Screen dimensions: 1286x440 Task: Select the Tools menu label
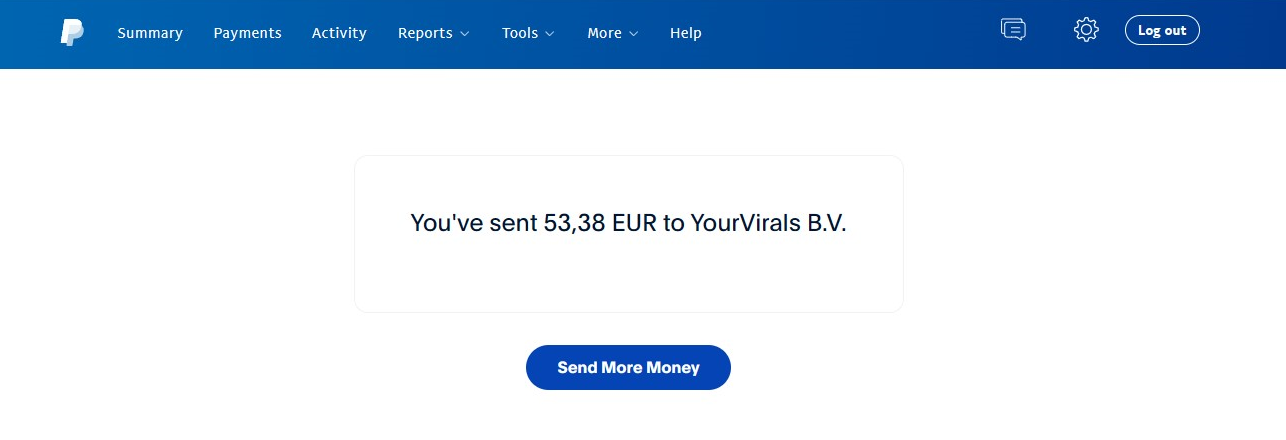[x=520, y=33]
